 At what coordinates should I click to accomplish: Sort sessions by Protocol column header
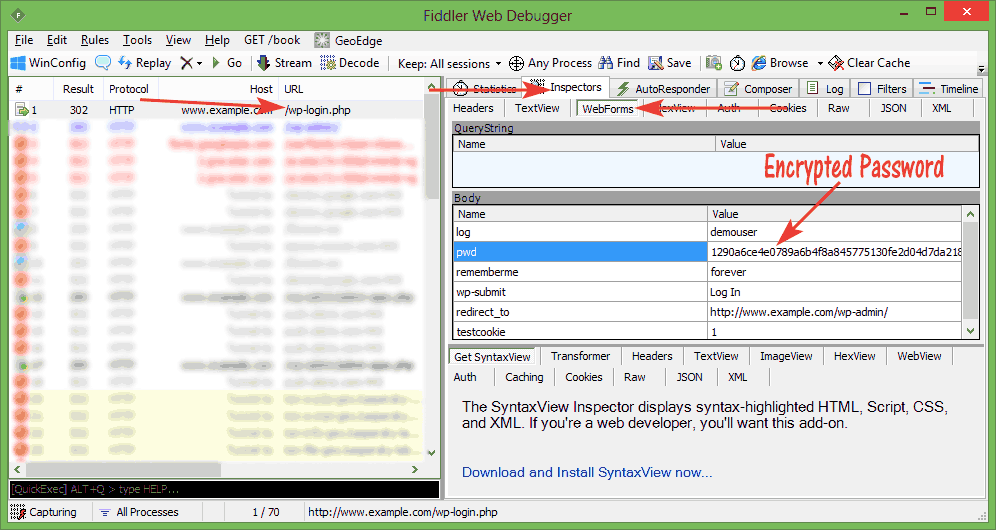129,89
